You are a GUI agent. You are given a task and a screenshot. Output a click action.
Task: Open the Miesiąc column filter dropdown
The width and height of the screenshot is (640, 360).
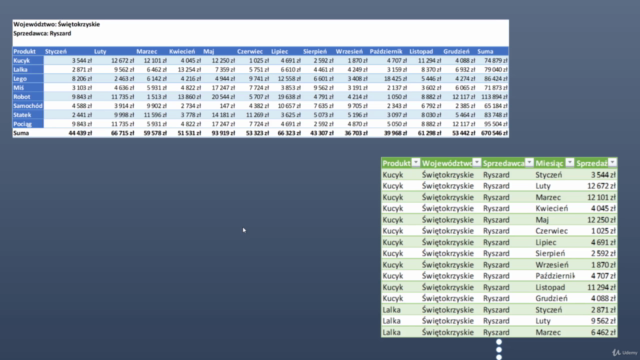click(x=569, y=162)
